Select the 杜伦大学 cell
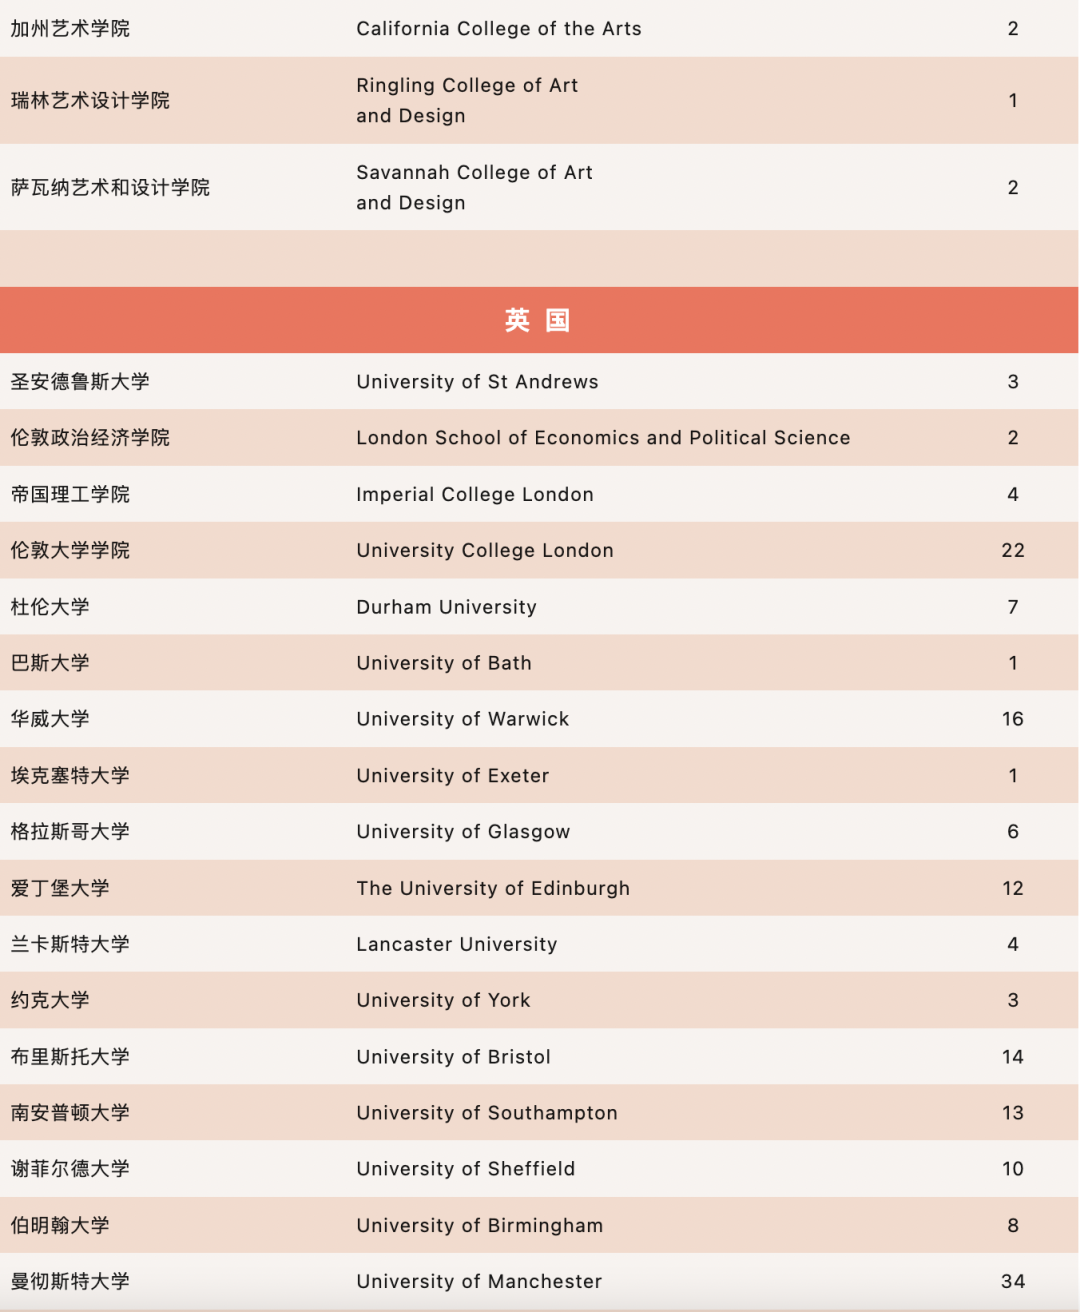Viewport: 1080px width, 1312px height. pos(50,607)
